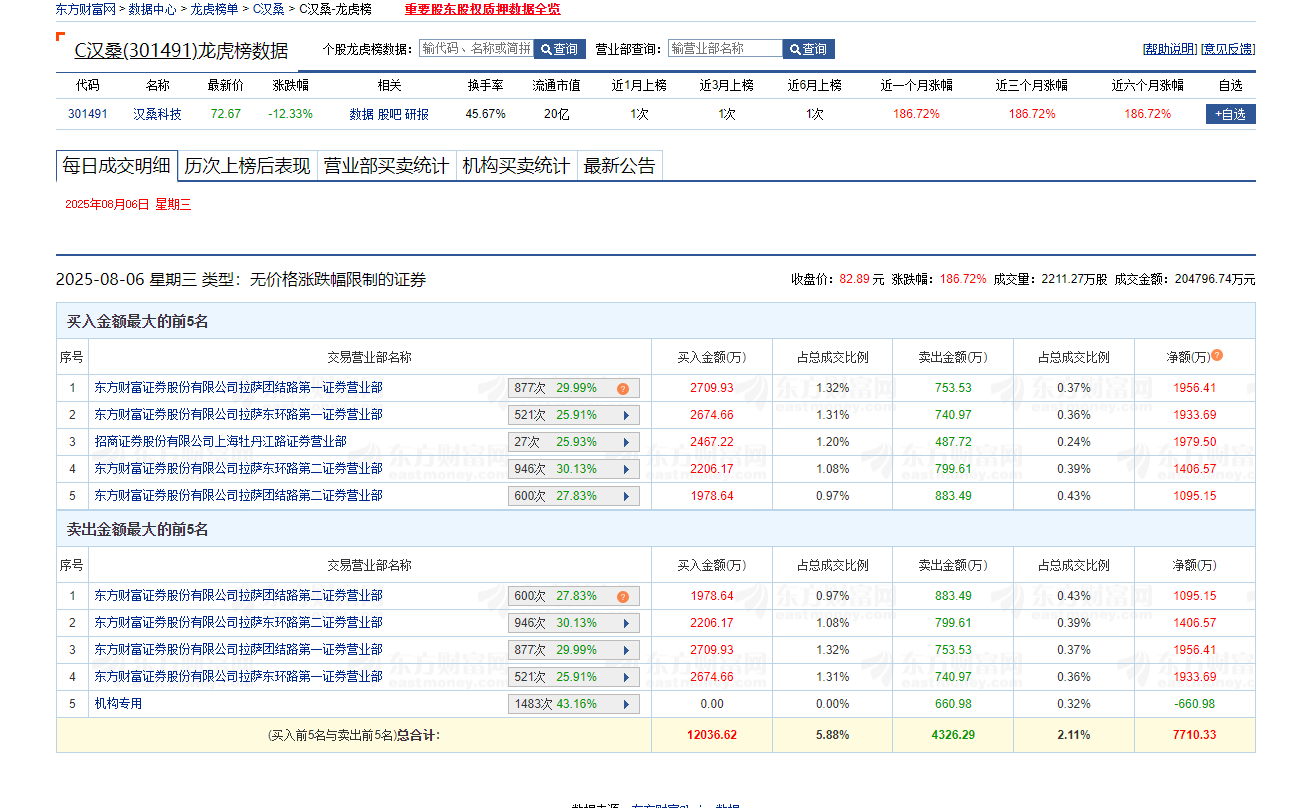Image resolution: width=1304 pixels, height=808 pixels.
Task: Open 拉萨东环路第一证券营业部 in the sell table
Action: (238, 677)
